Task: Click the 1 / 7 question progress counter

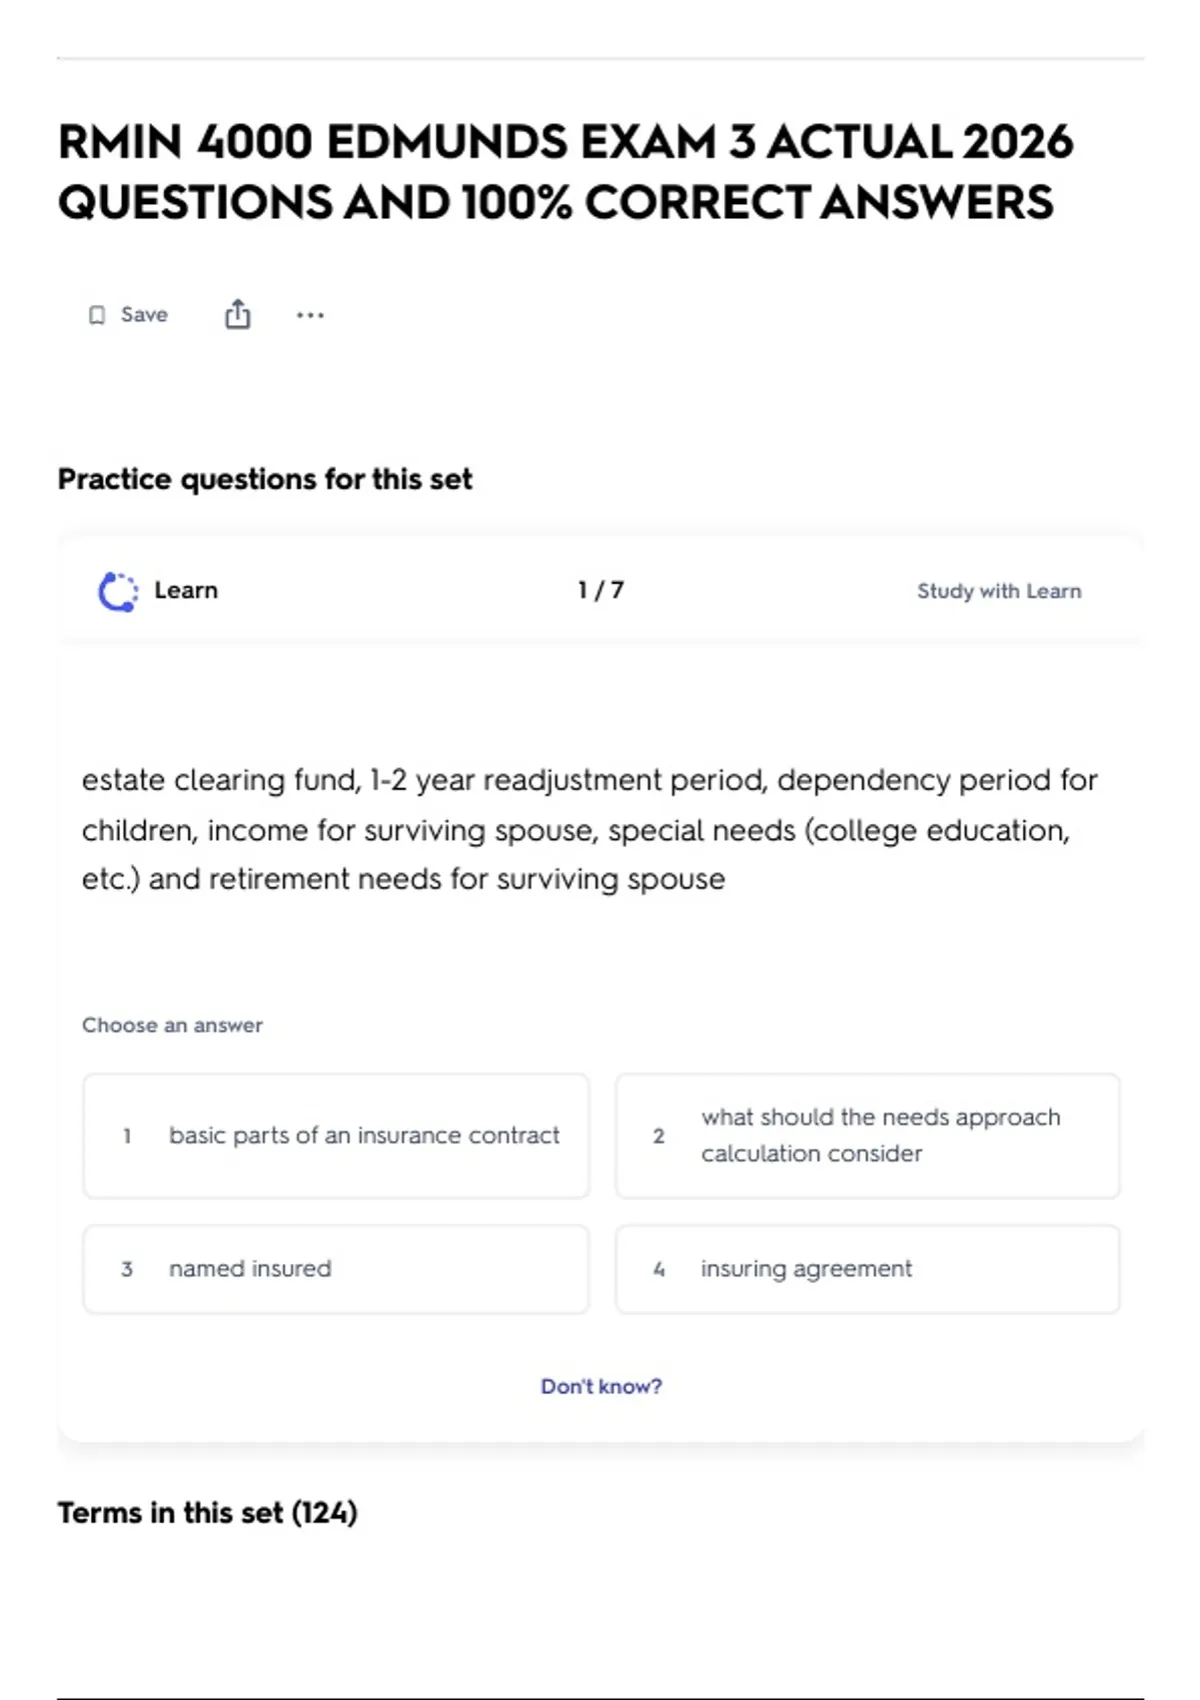Action: [601, 590]
